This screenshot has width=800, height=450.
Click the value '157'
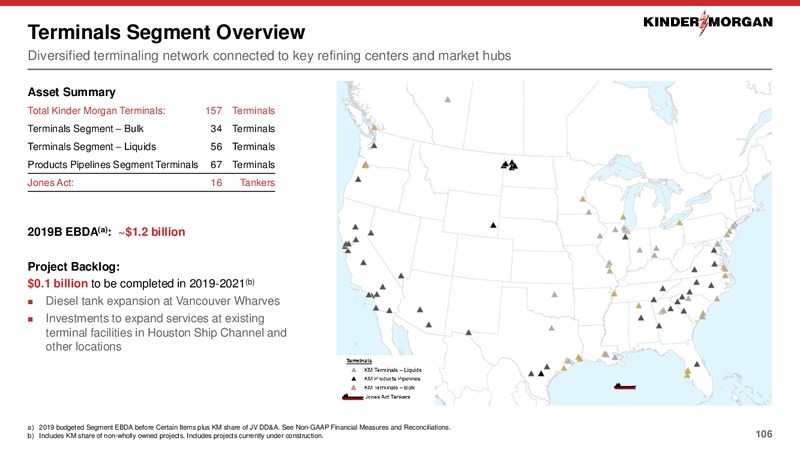point(214,111)
